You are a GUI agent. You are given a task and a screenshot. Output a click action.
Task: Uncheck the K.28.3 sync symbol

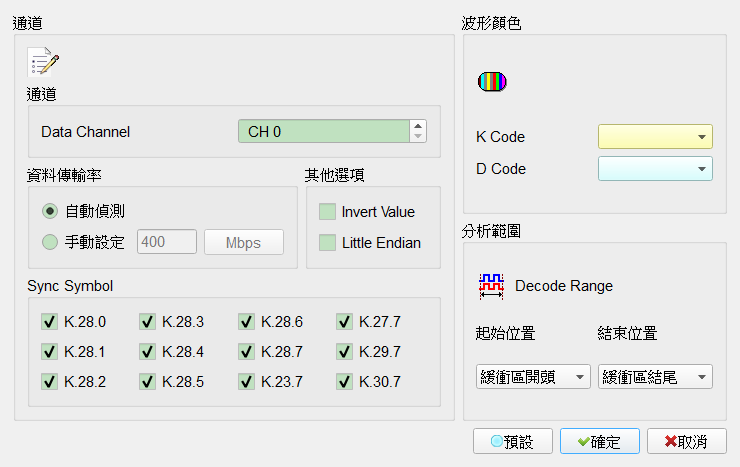coord(147,322)
